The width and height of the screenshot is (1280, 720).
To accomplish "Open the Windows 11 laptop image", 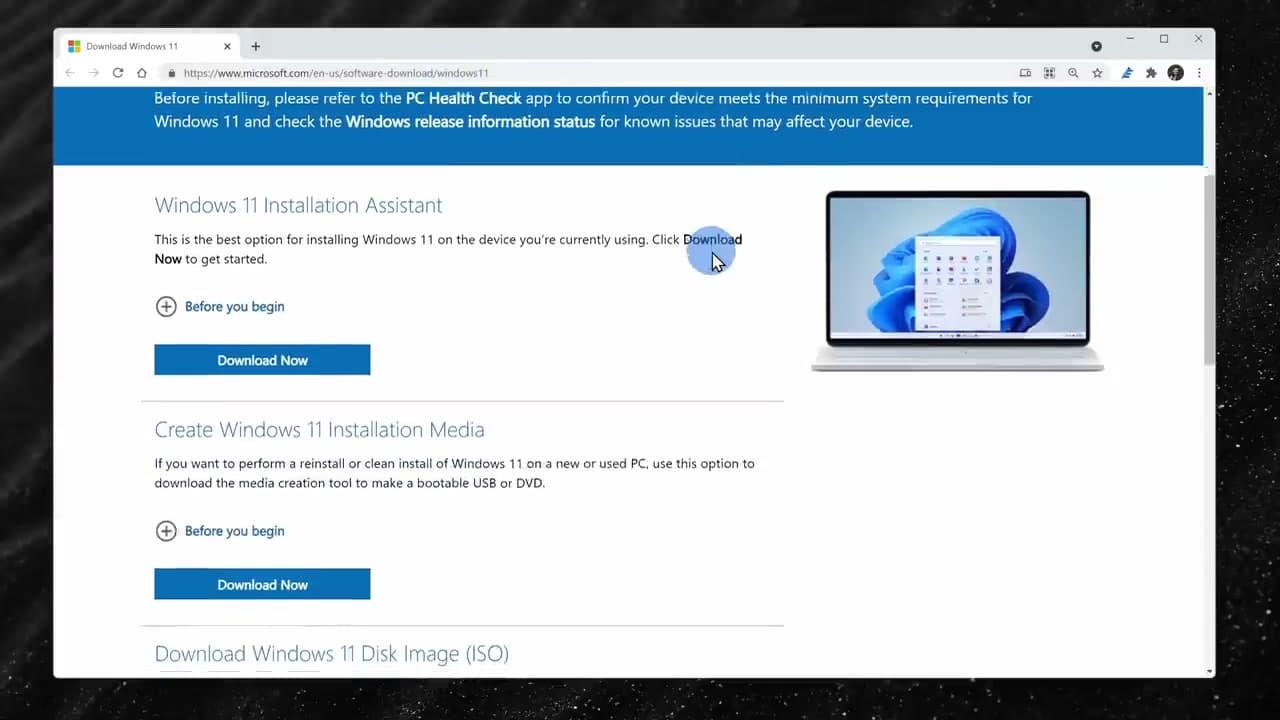I will tap(957, 281).
